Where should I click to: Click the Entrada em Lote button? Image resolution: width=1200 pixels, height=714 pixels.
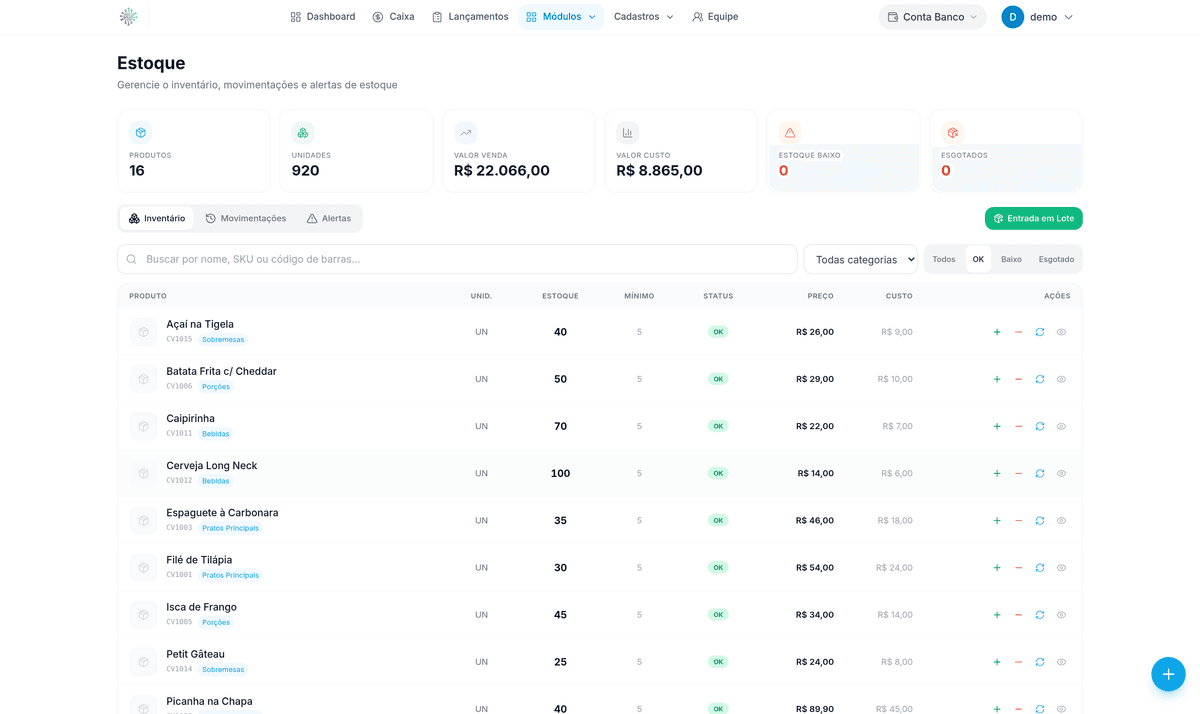[x=1034, y=218]
